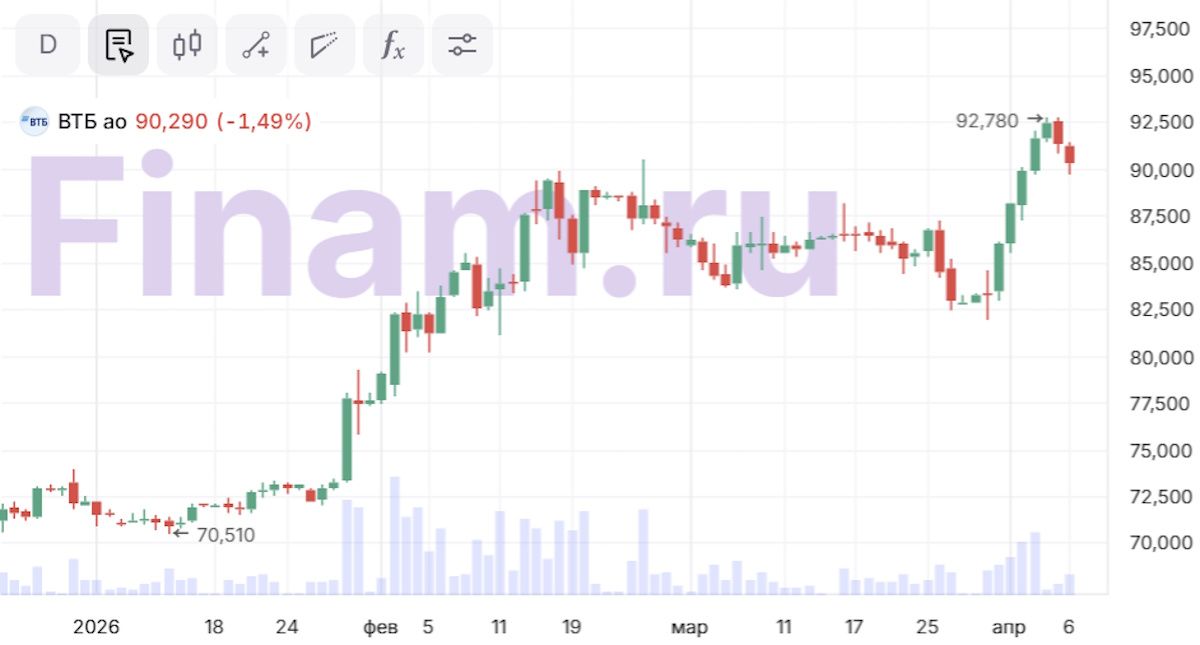This screenshot has width=1200, height=645.
Task: Click the апр label on date axis
Action: click(1008, 628)
